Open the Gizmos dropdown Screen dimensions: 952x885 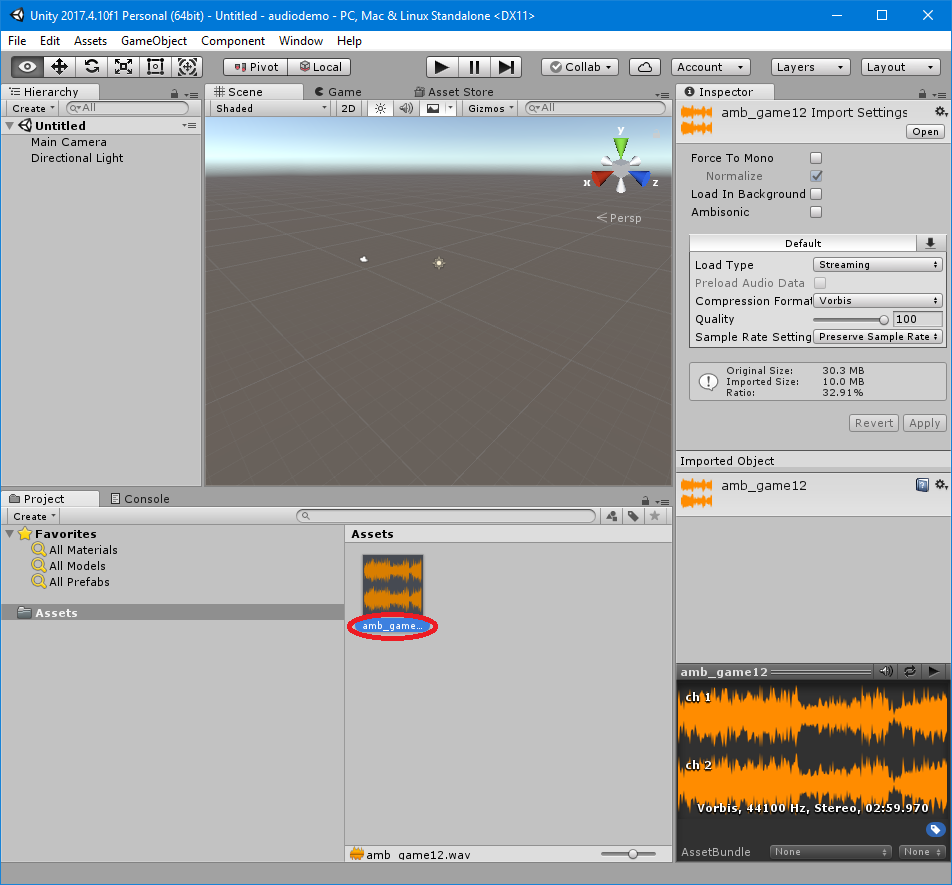pyautogui.click(x=491, y=108)
